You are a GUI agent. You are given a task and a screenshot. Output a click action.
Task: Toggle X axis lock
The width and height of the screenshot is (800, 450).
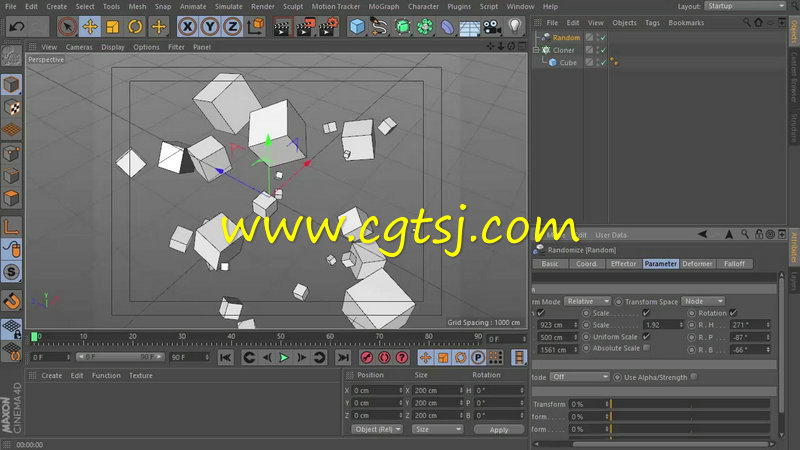point(188,27)
